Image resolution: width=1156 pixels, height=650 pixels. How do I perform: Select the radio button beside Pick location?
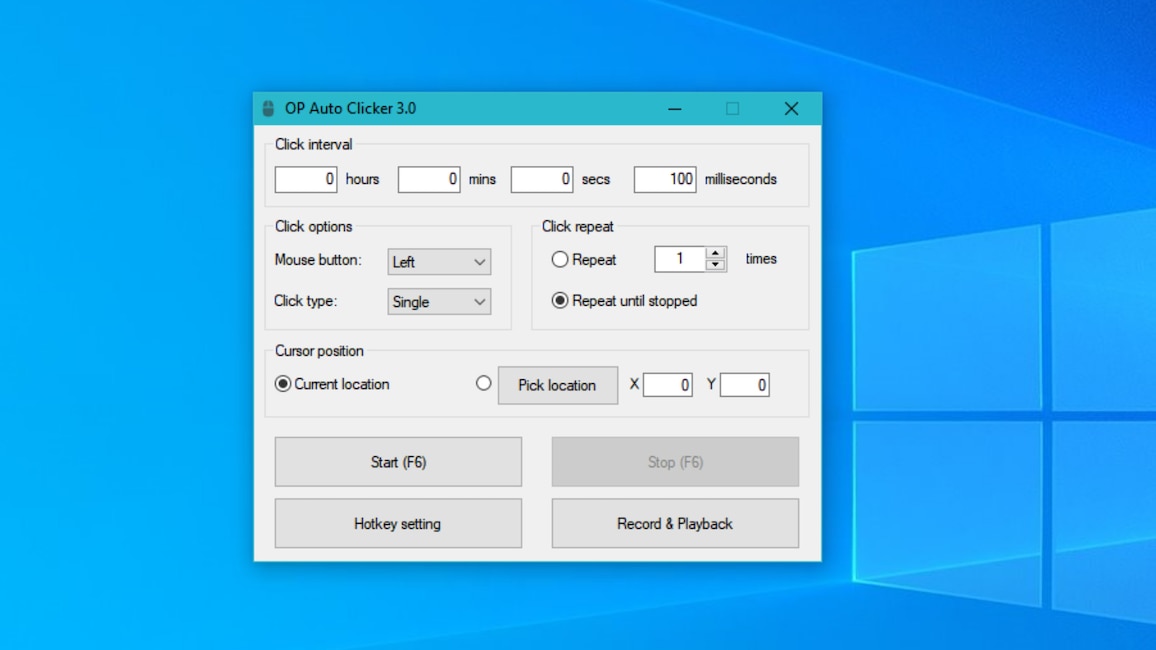pyautogui.click(x=484, y=383)
